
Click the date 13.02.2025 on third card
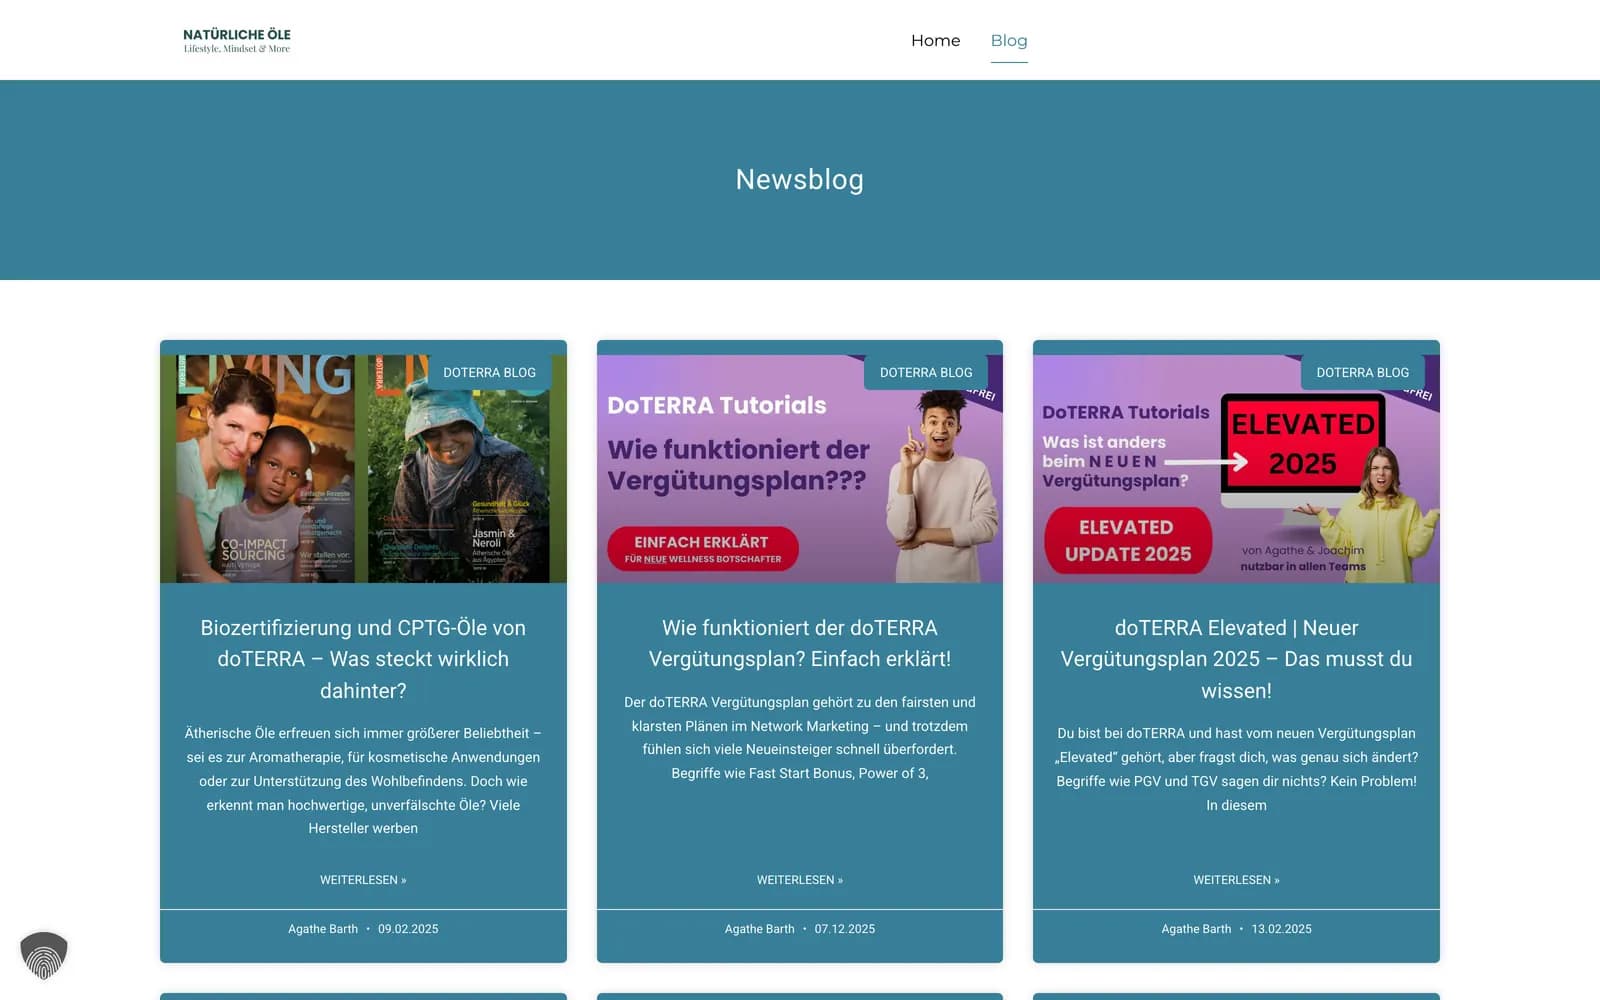pyautogui.click(x=1281, y=929)
